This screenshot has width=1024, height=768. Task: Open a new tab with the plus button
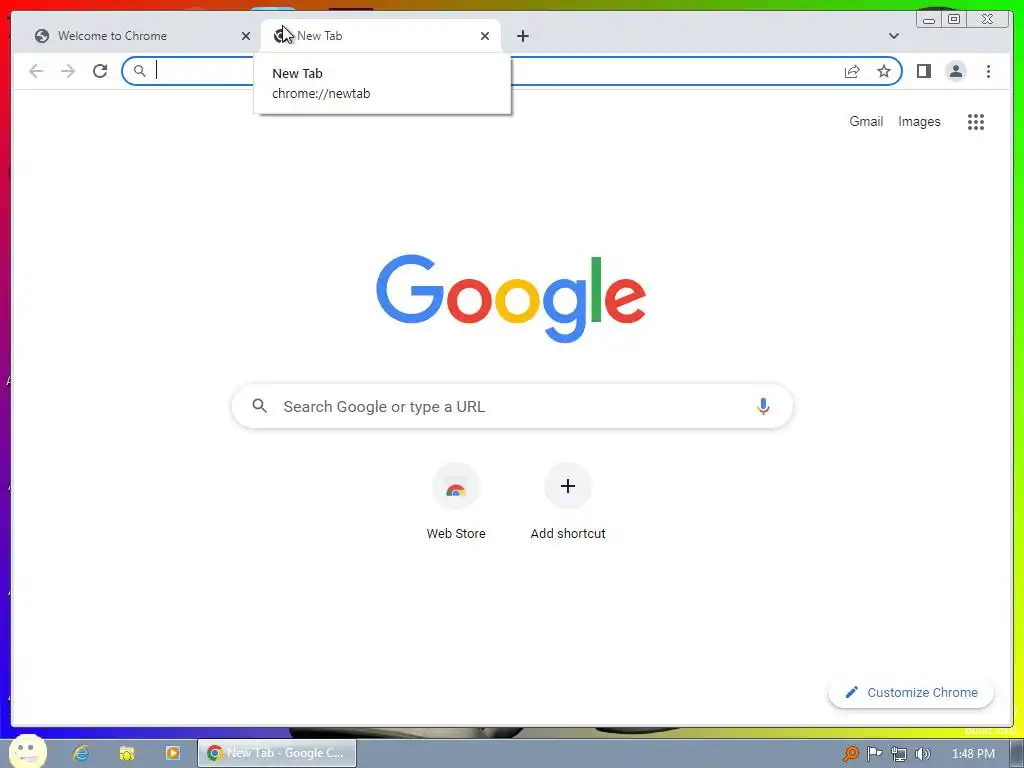522,36
